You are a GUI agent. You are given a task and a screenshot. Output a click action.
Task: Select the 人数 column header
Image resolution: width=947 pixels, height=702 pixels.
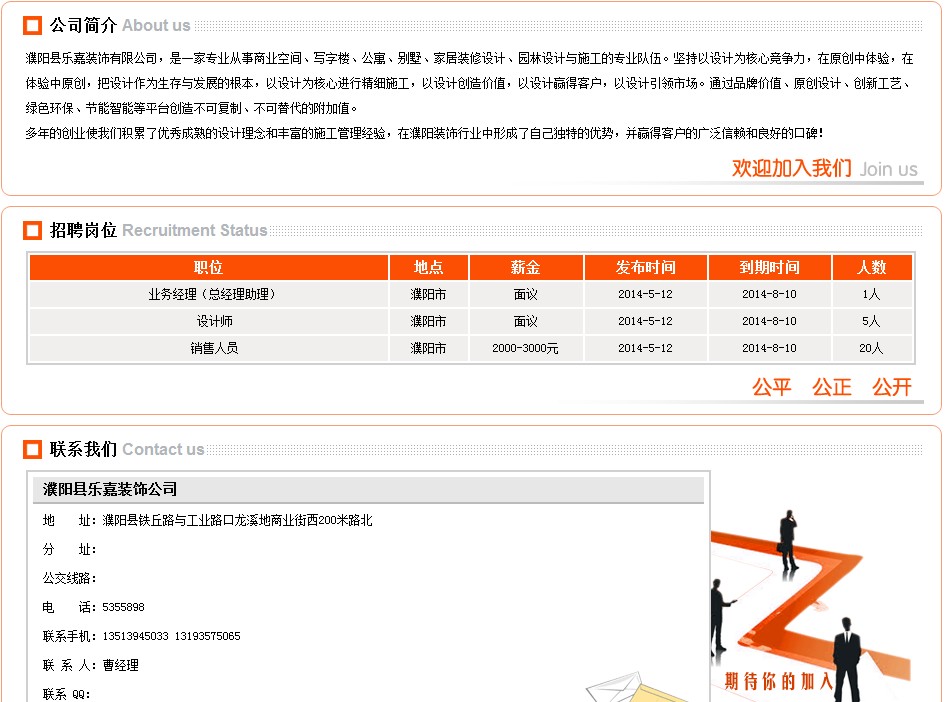872,267
